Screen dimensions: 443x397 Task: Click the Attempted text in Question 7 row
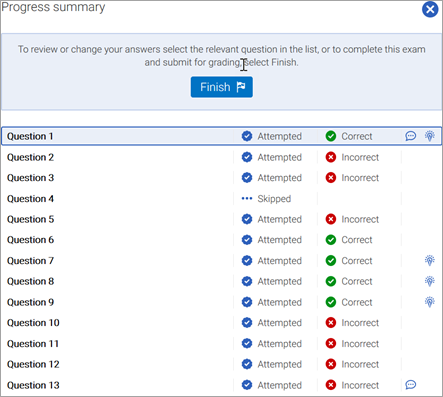(x=279, y=261)
